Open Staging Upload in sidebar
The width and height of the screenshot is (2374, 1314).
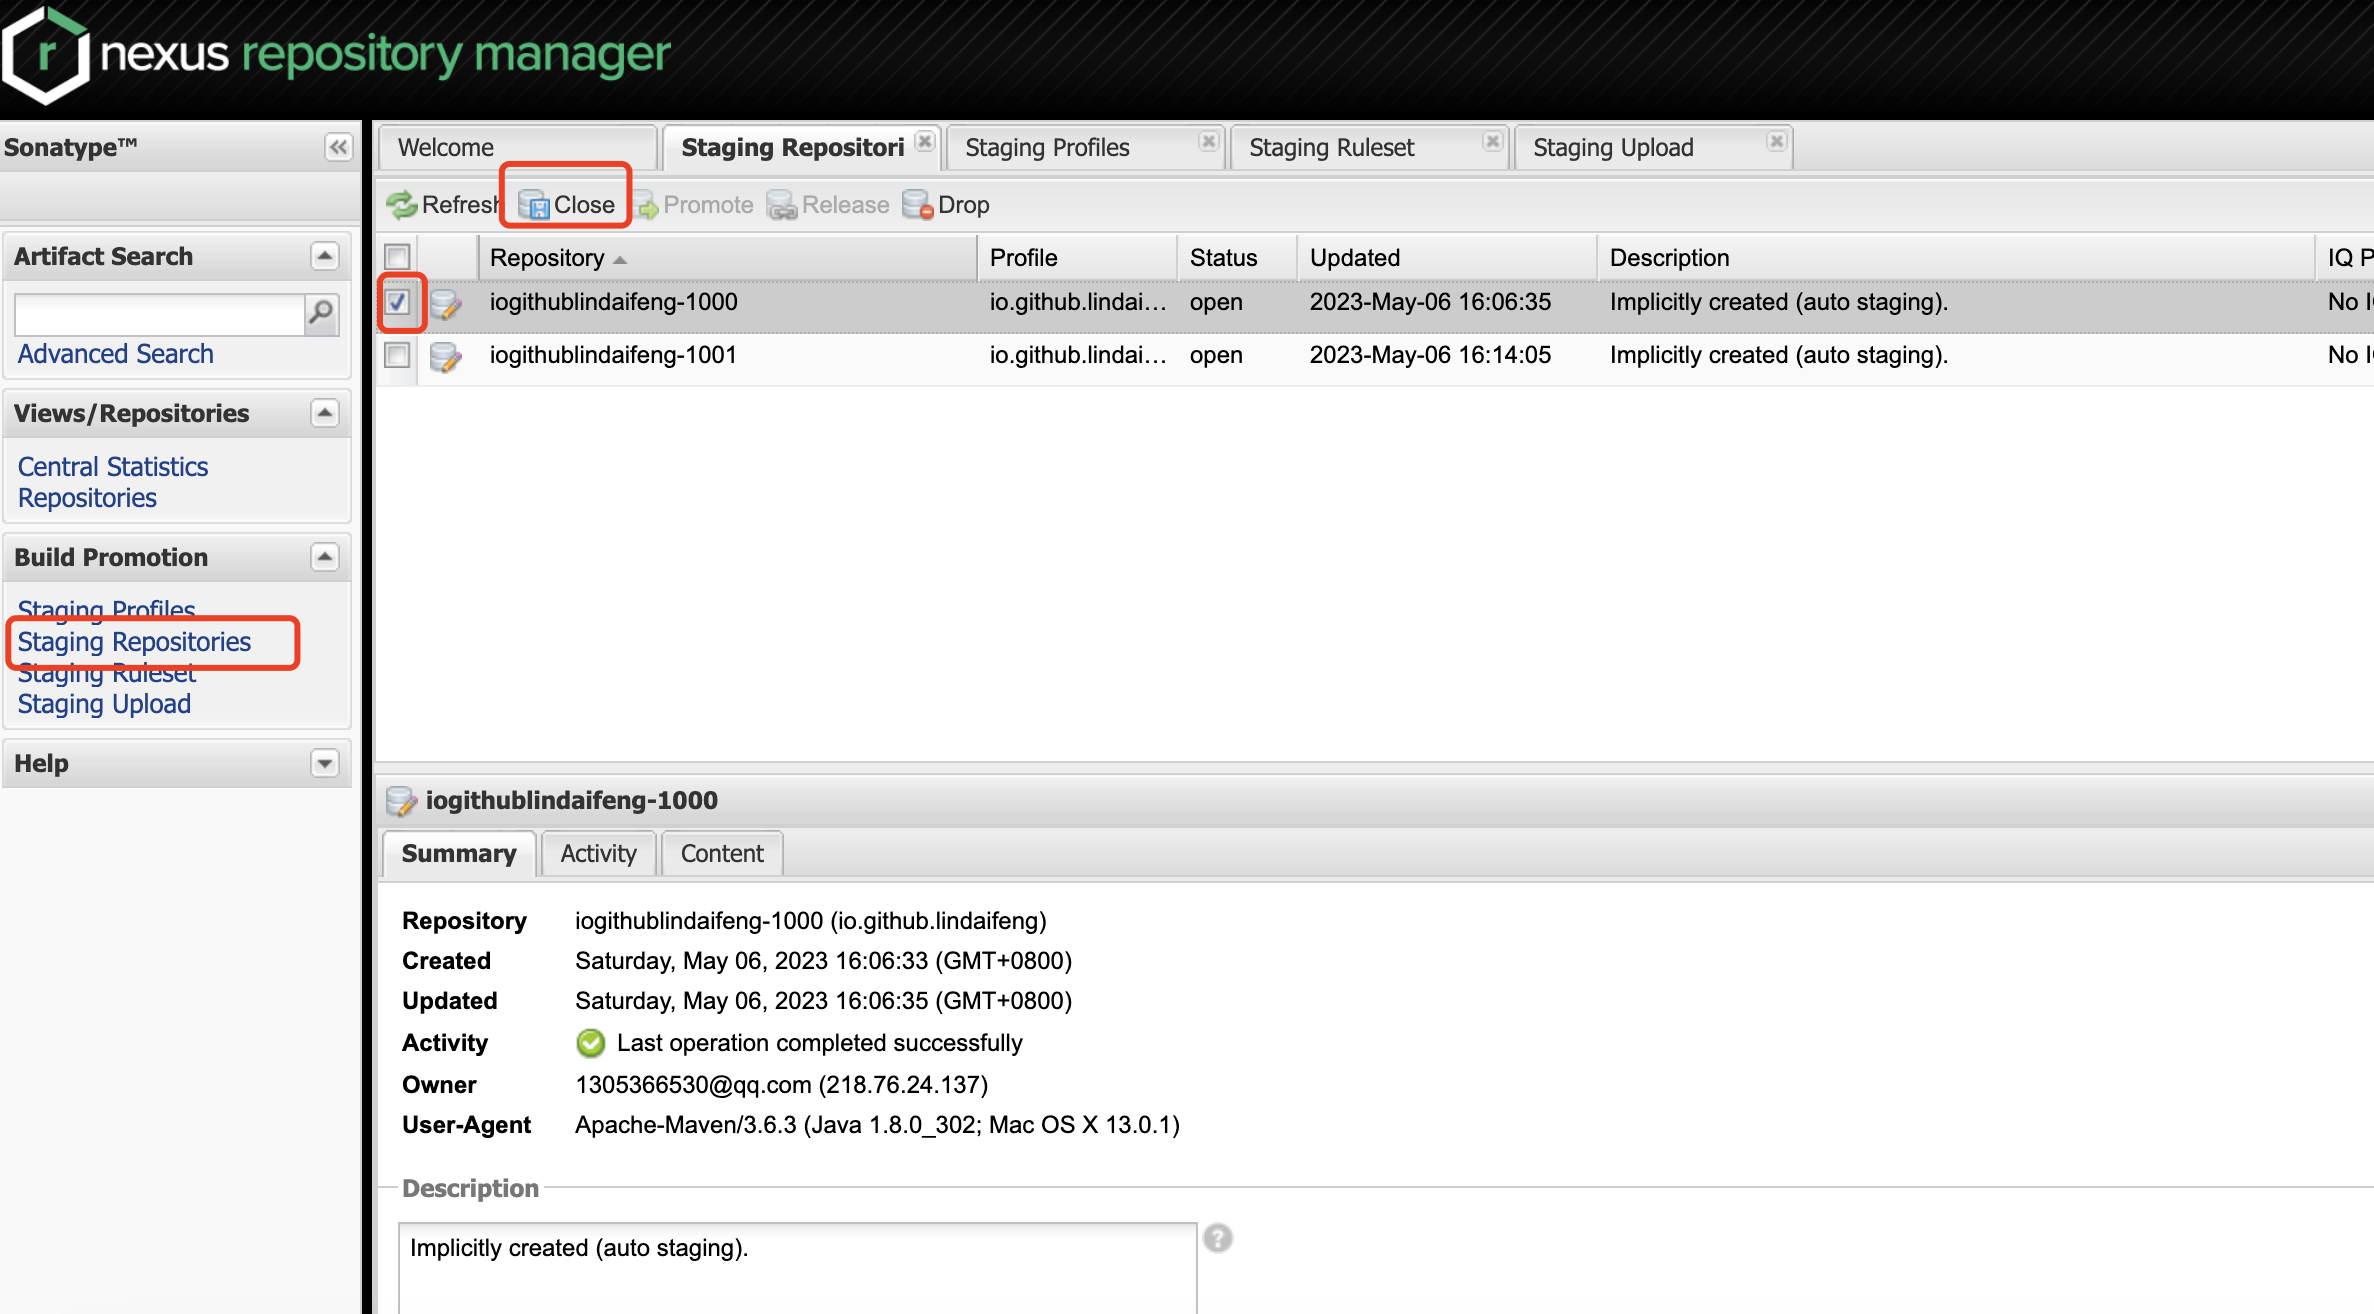(104, 704)
